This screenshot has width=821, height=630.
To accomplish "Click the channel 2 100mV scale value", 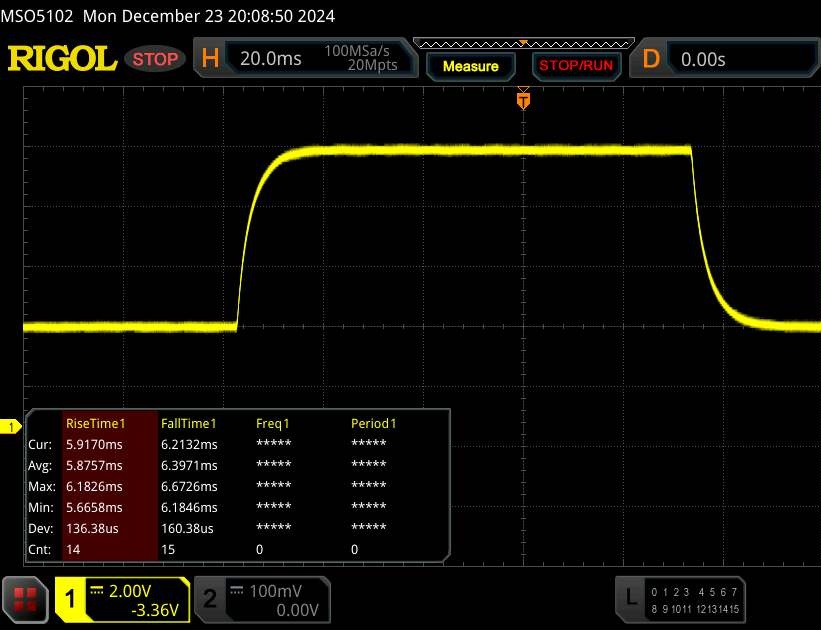I will pos(275,591).
